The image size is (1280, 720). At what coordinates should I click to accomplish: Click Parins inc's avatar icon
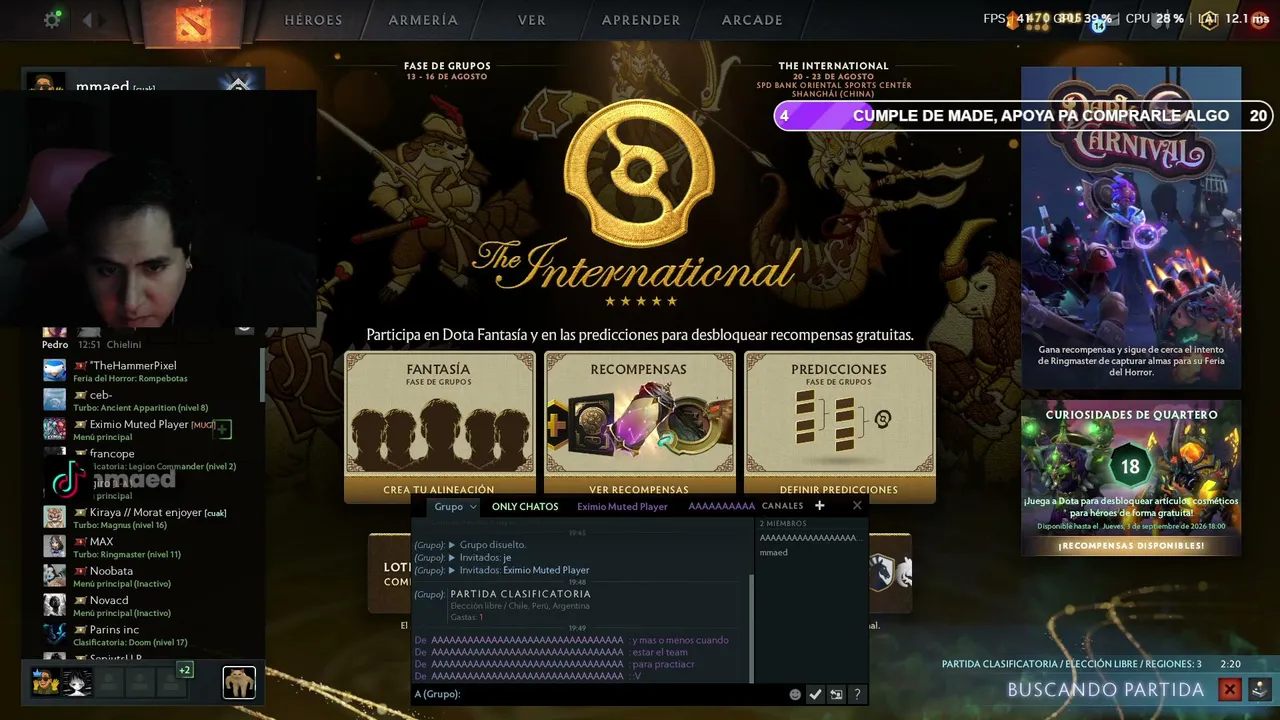pyautogui.click(x=54, y=634)
